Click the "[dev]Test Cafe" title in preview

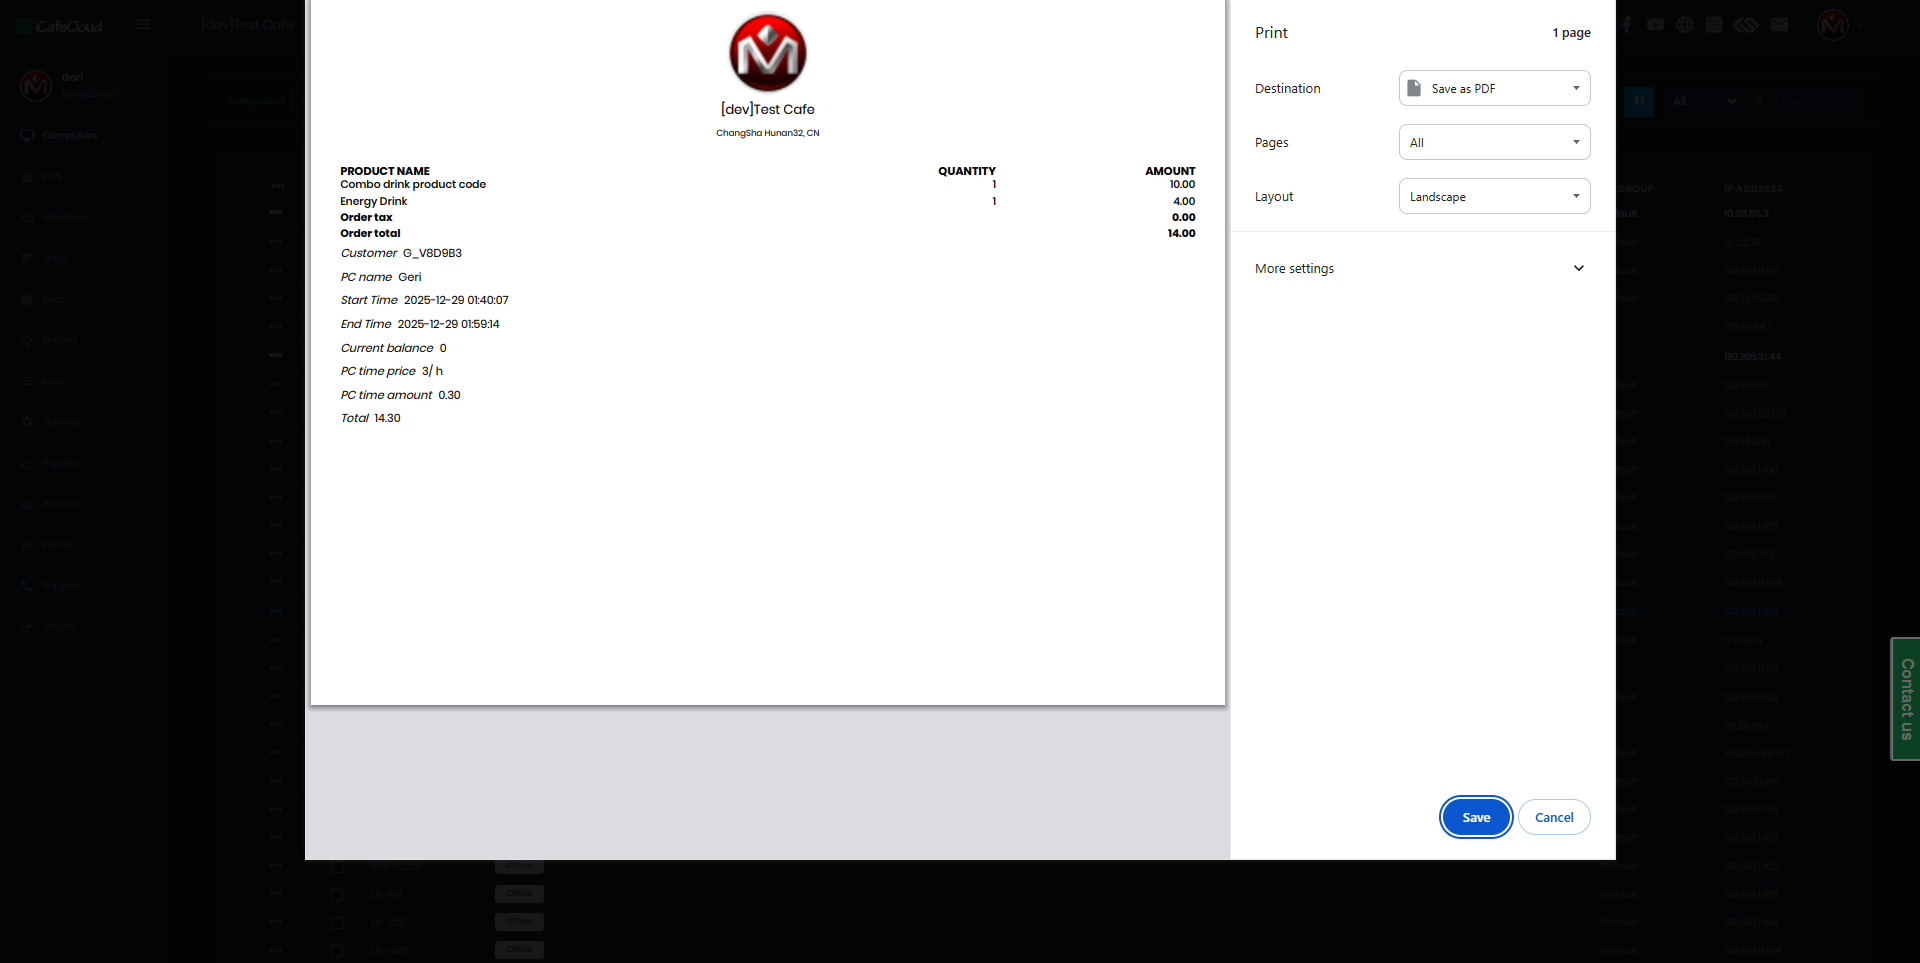(x=768, y=109)
